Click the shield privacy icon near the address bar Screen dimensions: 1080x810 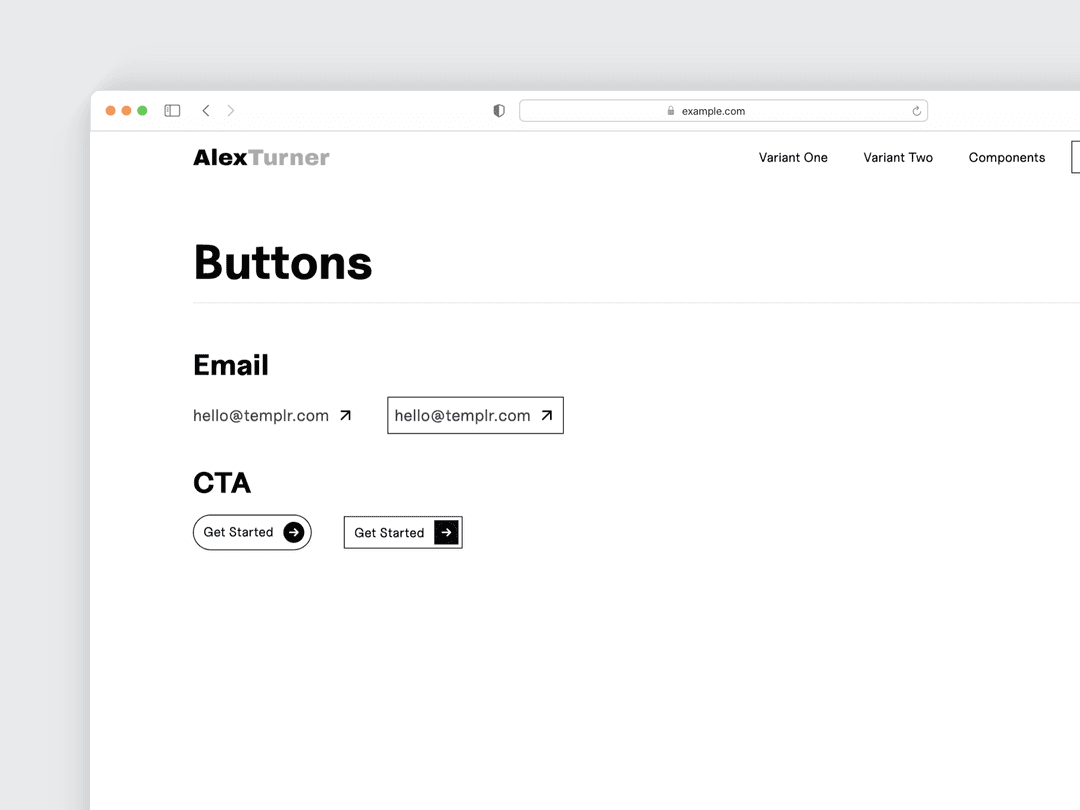point(498,110)
